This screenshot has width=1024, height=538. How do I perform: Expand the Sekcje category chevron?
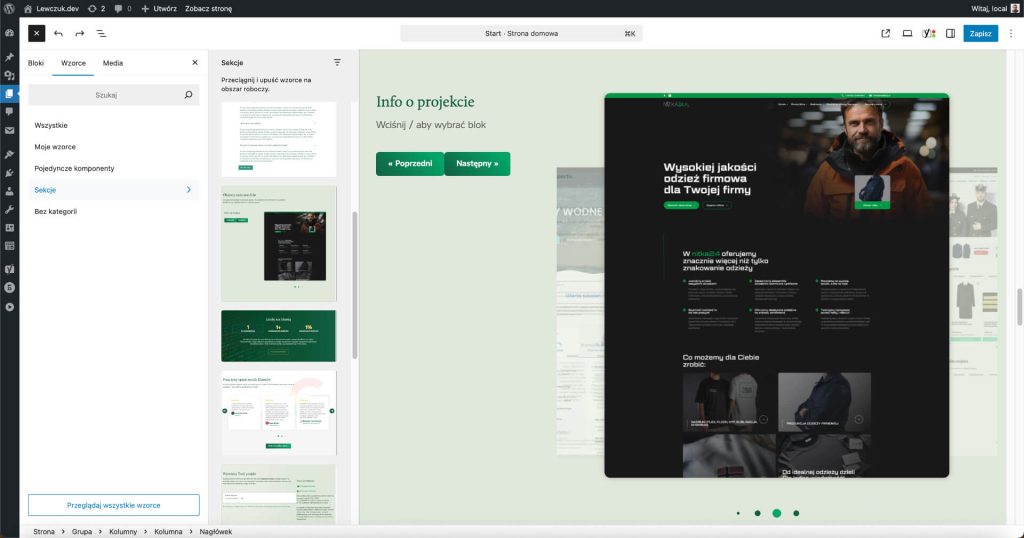coord(189,190)
